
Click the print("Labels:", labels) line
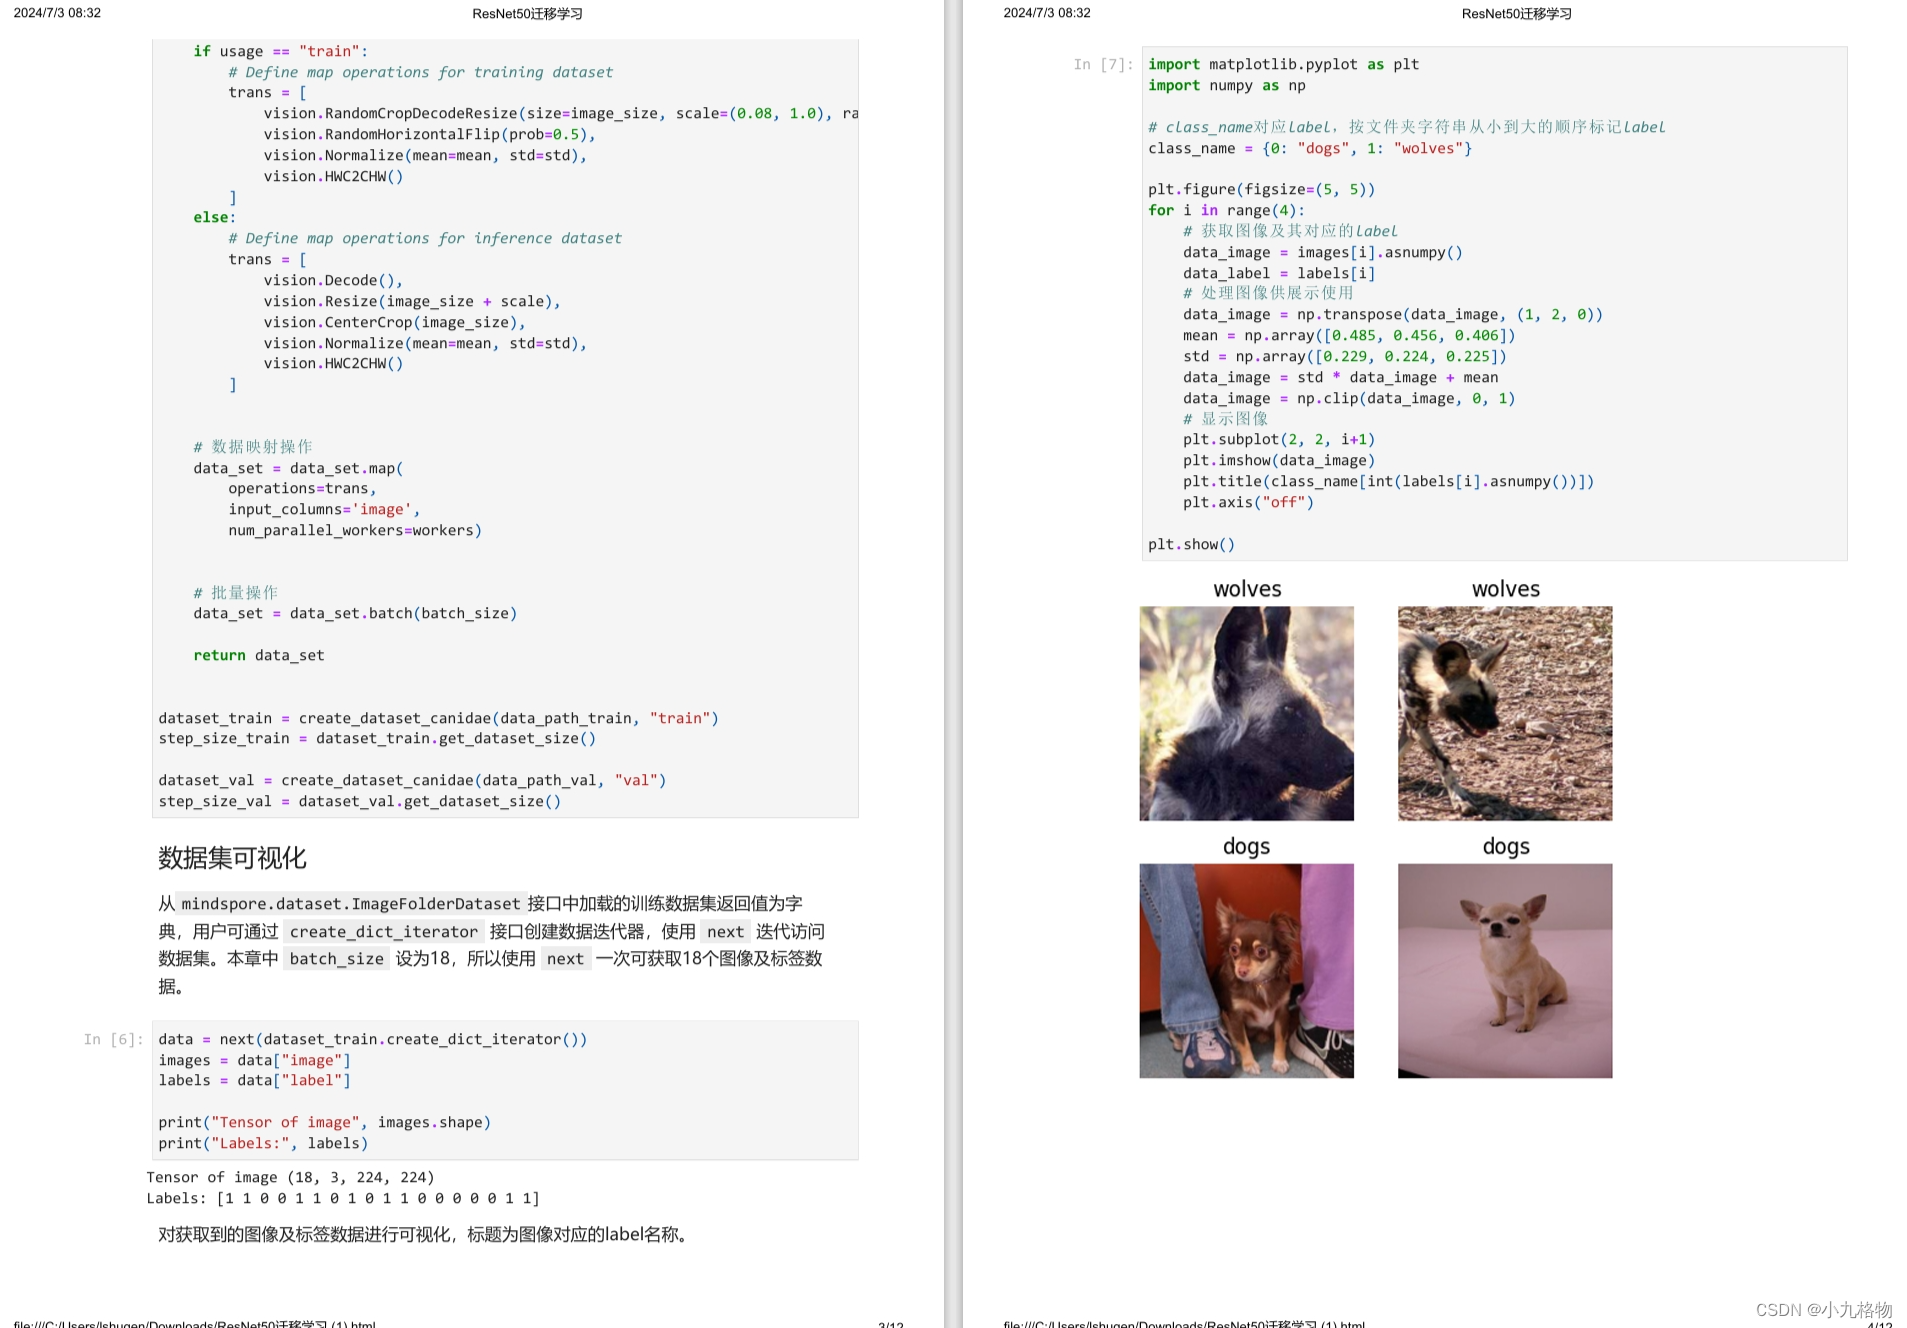(263, 1143)
